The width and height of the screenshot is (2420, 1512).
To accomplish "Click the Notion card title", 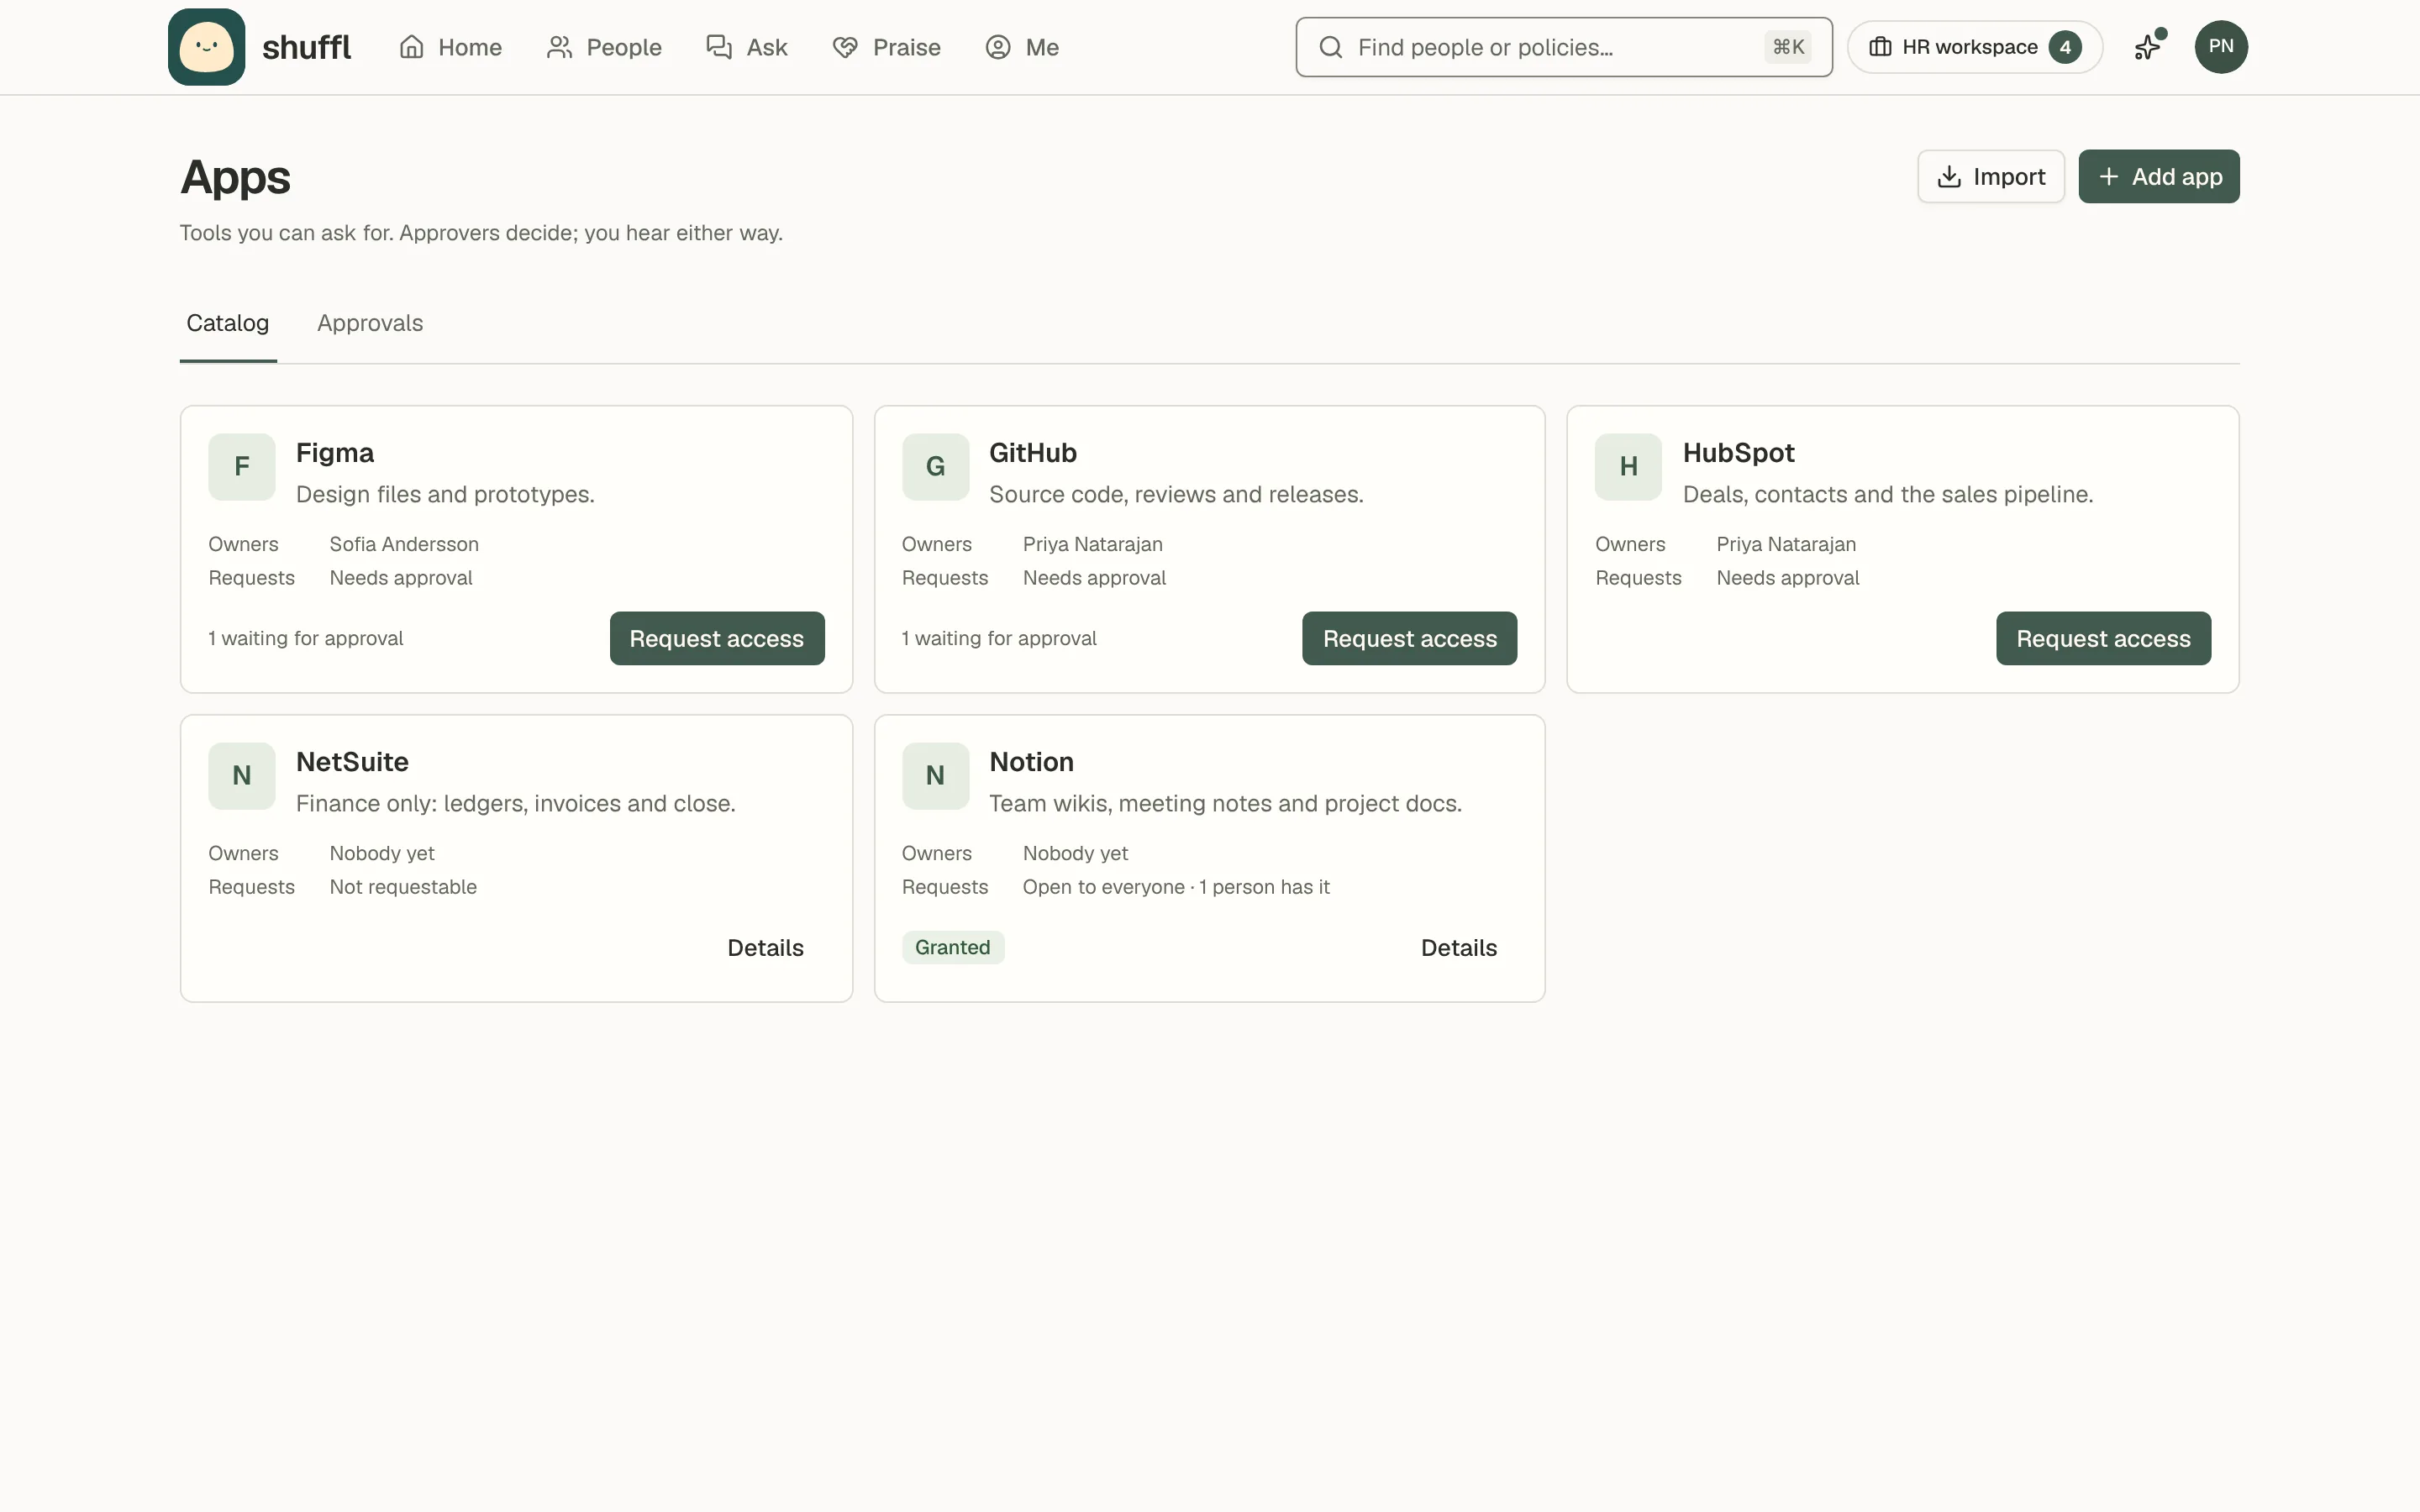I will pyautogui.click(x=1031, y=762).
